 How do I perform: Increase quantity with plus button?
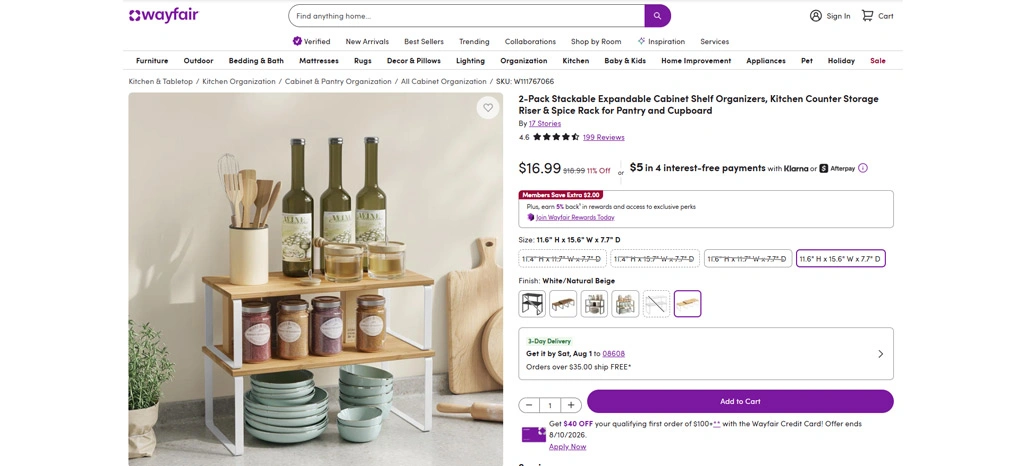571,405
